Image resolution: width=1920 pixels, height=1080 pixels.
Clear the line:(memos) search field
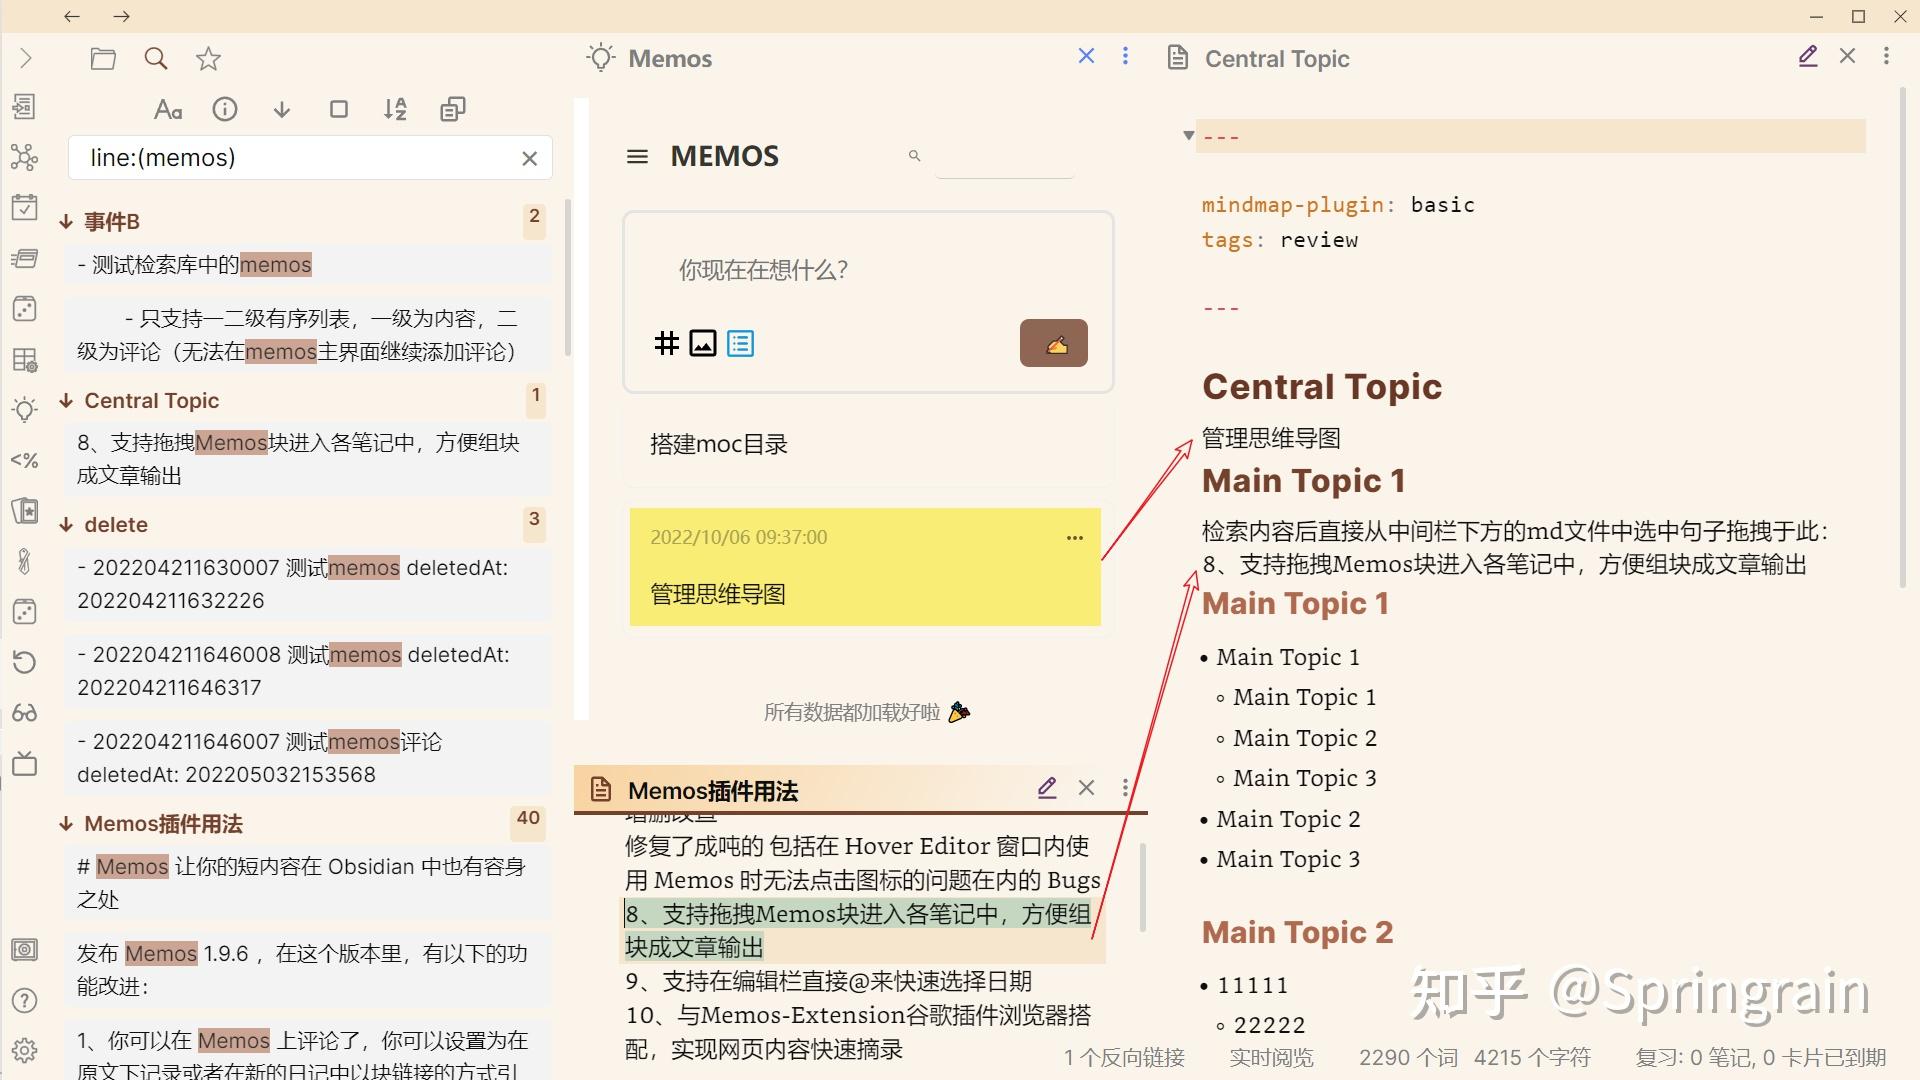[x=530, y=158]
